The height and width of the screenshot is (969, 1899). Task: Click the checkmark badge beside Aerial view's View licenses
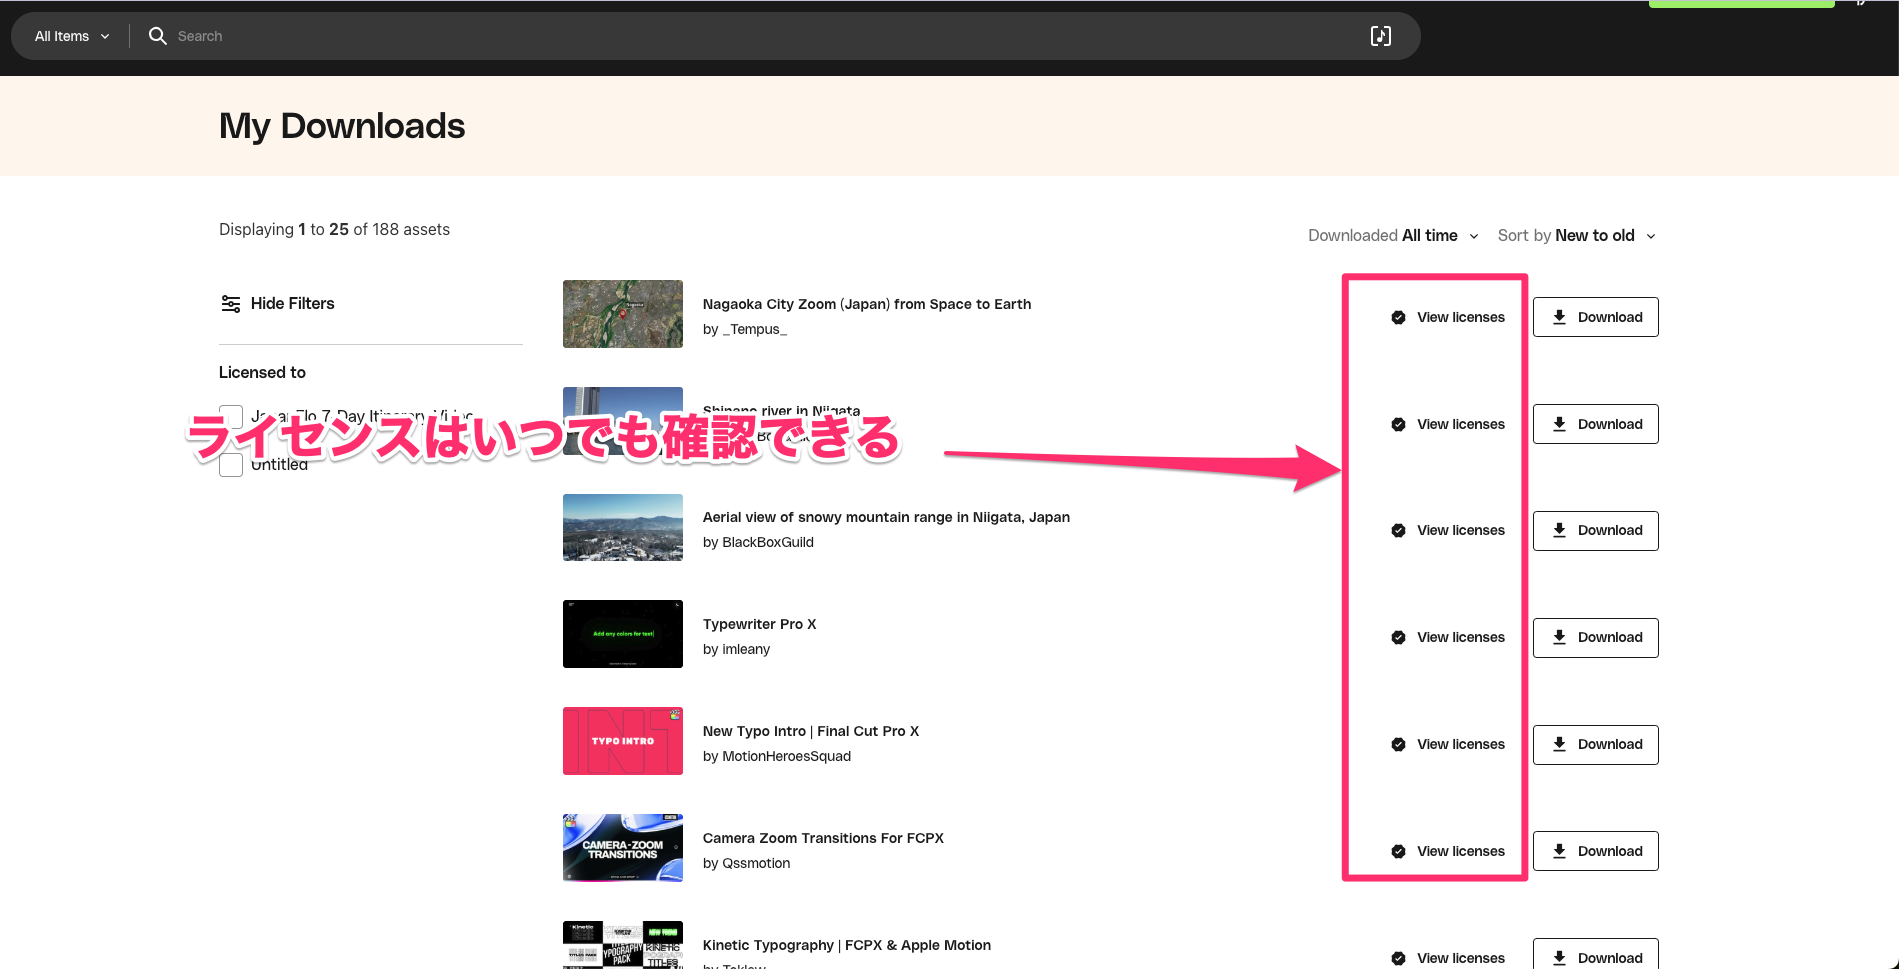[1397, 530]
